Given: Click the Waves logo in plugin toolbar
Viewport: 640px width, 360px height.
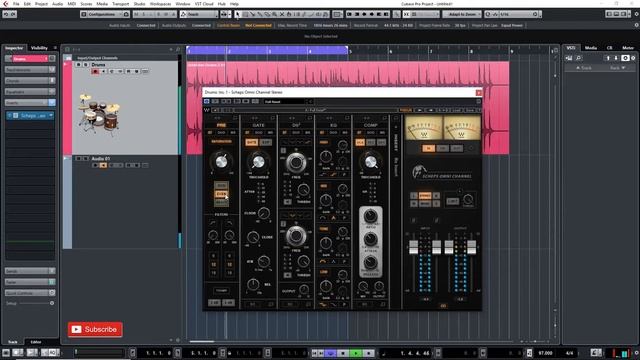Looking at the screenshot, I should pos(207,110).
